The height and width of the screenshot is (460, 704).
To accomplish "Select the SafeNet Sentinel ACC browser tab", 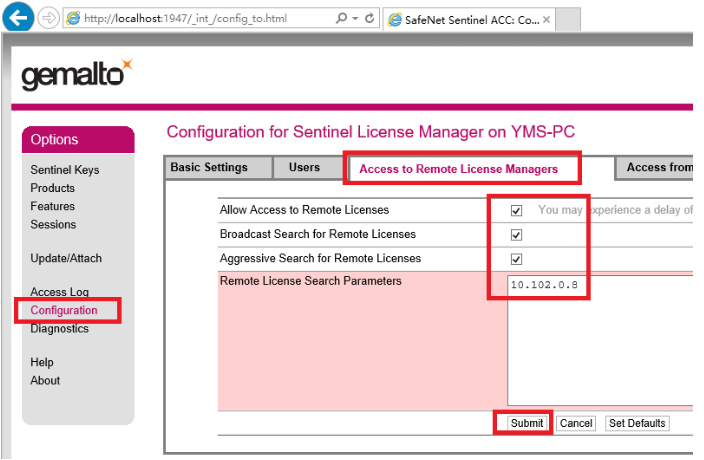I will click(470, 20).
